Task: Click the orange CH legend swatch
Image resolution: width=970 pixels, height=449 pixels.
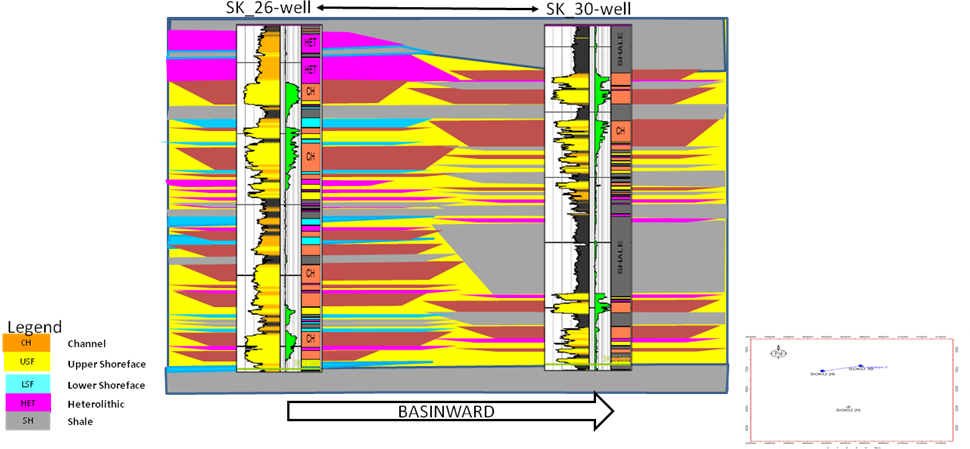Action: (26, 342)
